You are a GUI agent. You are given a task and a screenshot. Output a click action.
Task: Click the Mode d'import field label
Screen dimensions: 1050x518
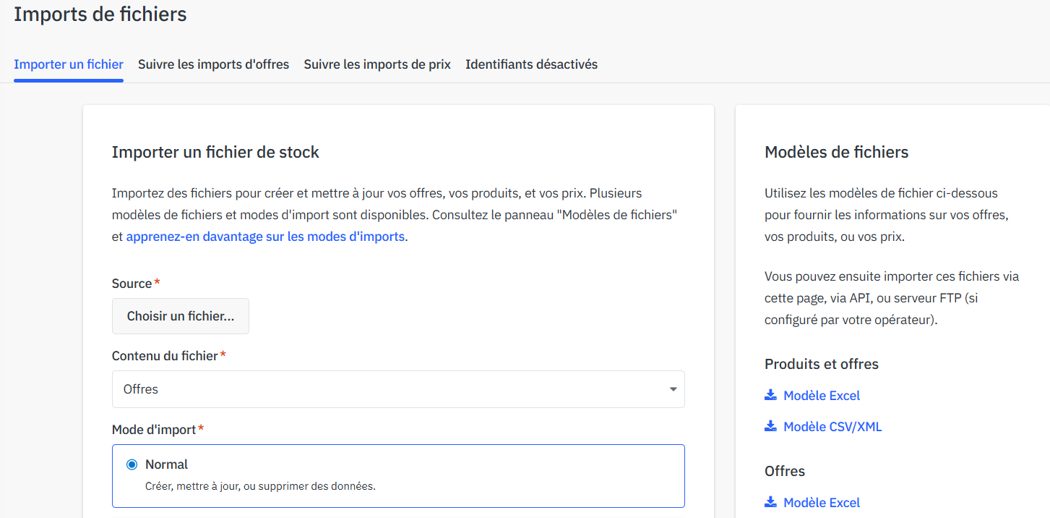click(154, 430)
